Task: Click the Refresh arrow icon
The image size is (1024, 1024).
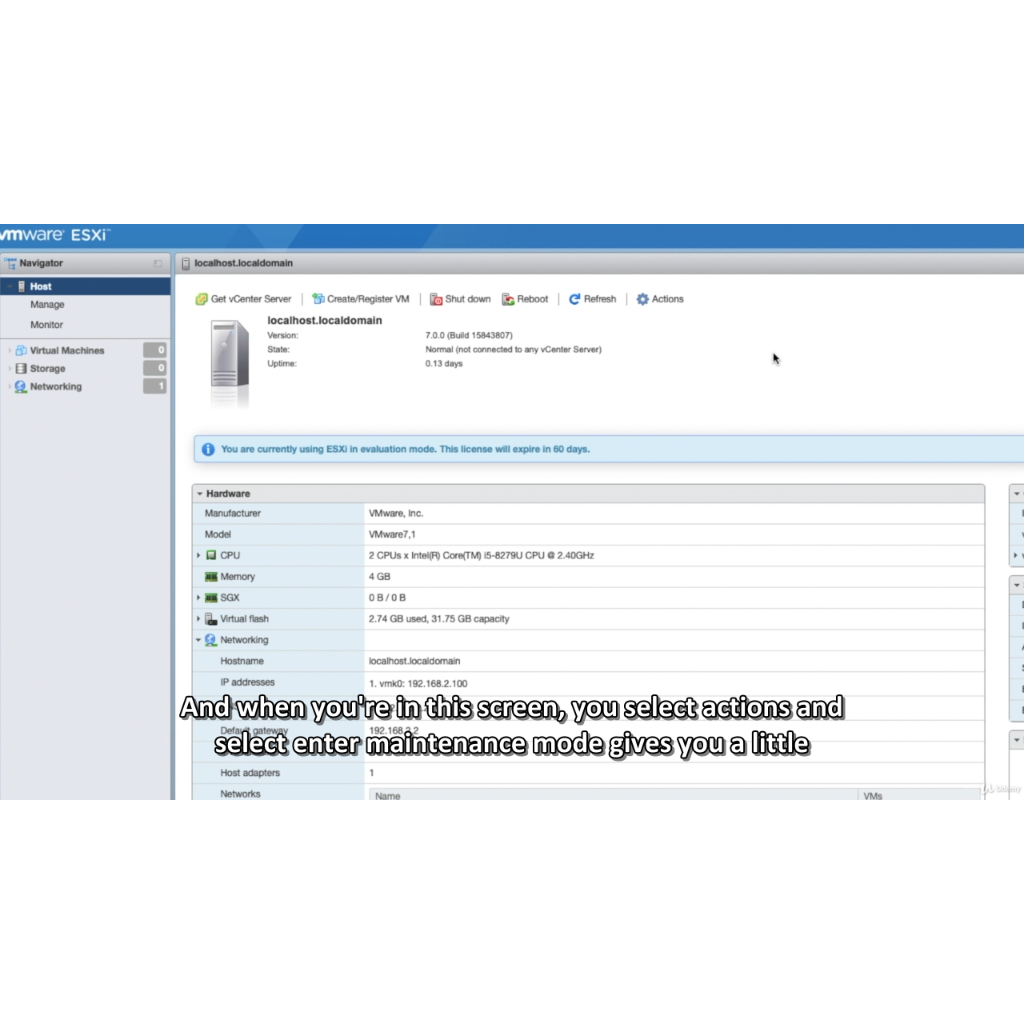Action: pyautogui.click(x=575, y=299)
